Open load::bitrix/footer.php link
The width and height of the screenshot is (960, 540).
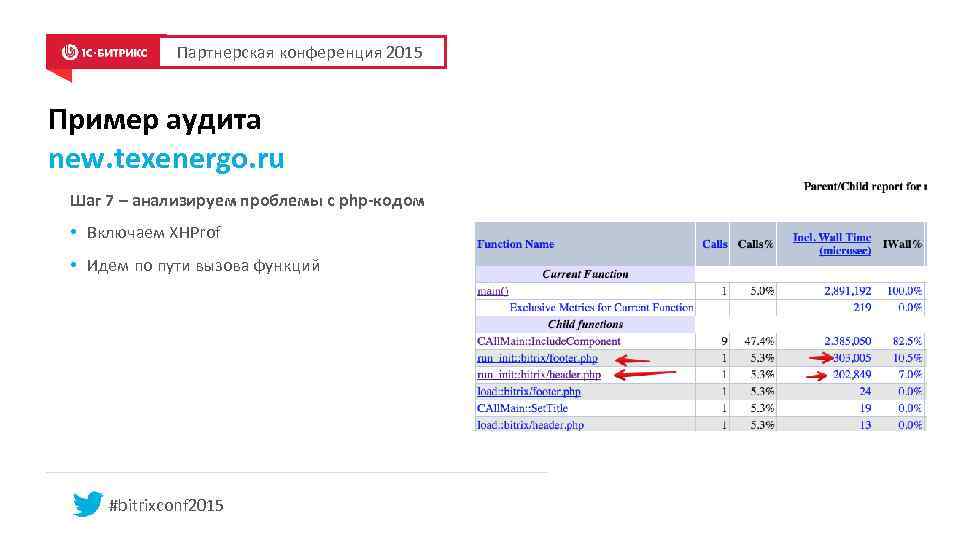(529, 391)
